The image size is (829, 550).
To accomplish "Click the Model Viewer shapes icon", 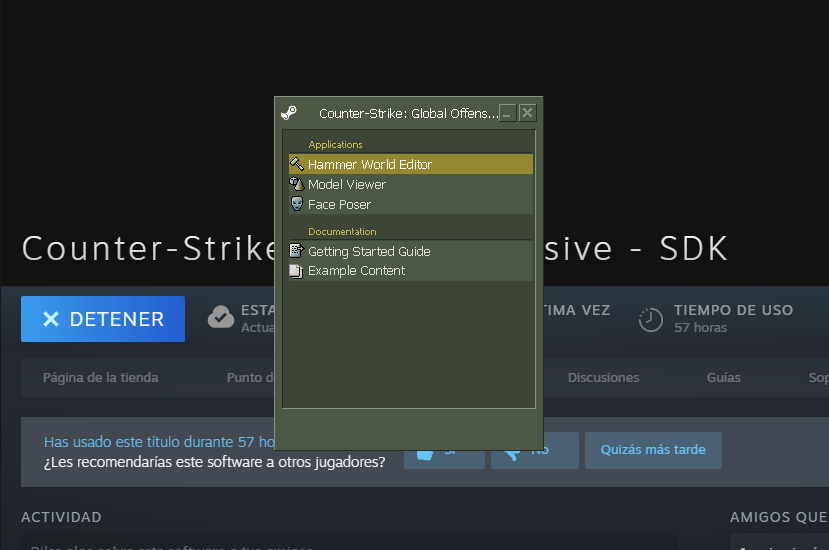I will coord(297,184).
